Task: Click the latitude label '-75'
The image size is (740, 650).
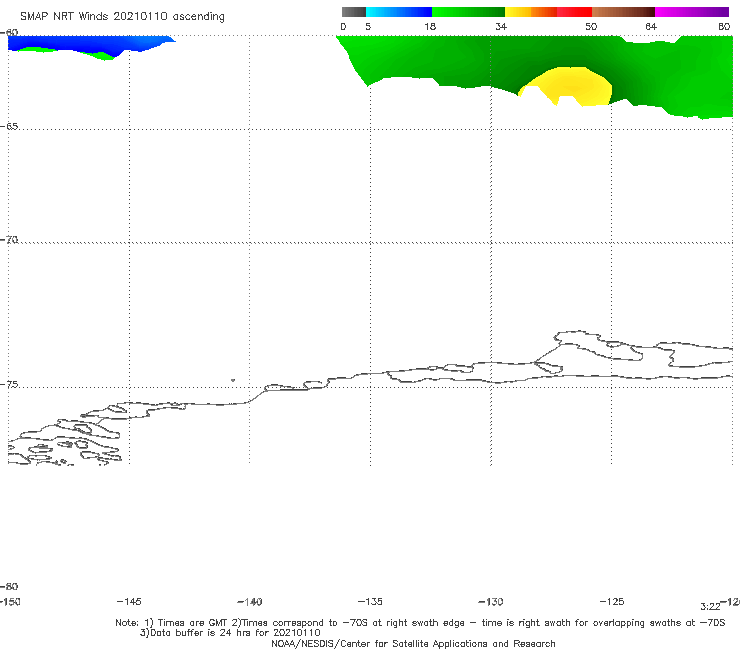Action: coord(9,385)
